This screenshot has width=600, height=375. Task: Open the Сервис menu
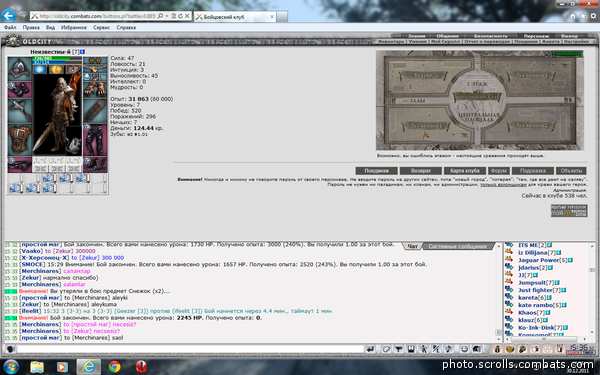tap(101, 28)
